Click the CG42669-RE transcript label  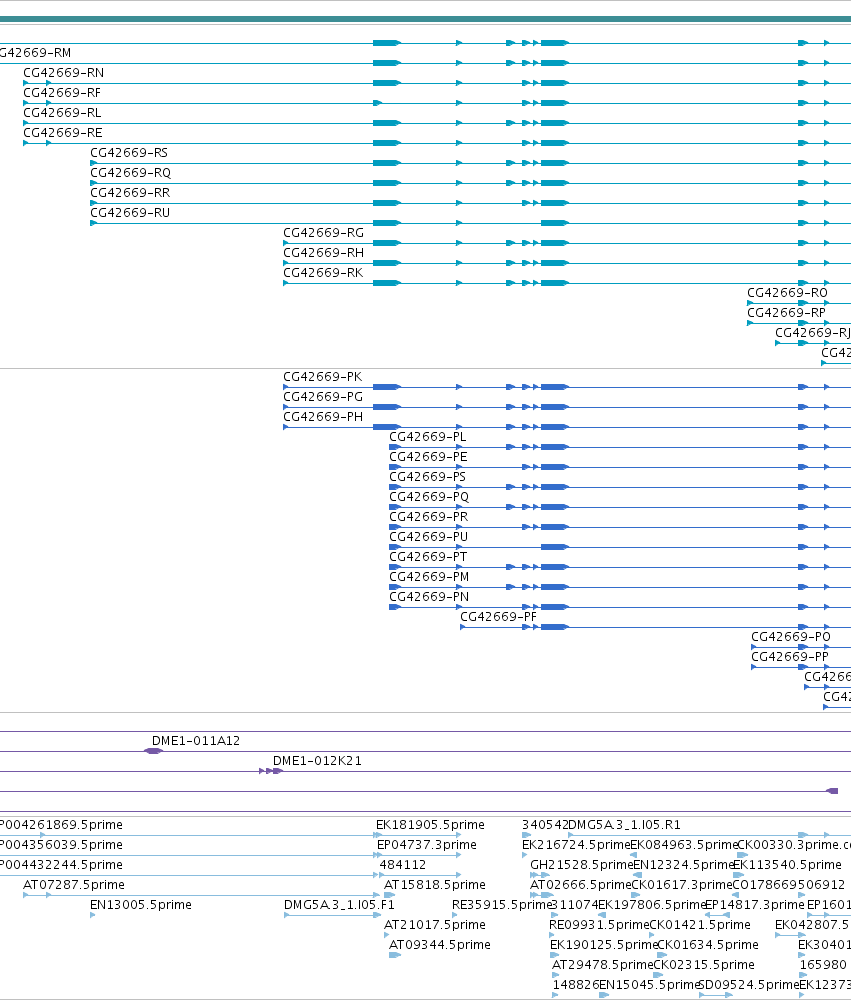point(63,133)
